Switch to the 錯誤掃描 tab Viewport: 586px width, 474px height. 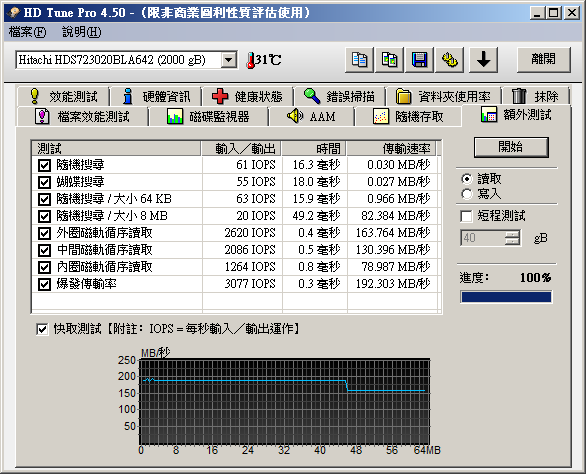[339, 96]
